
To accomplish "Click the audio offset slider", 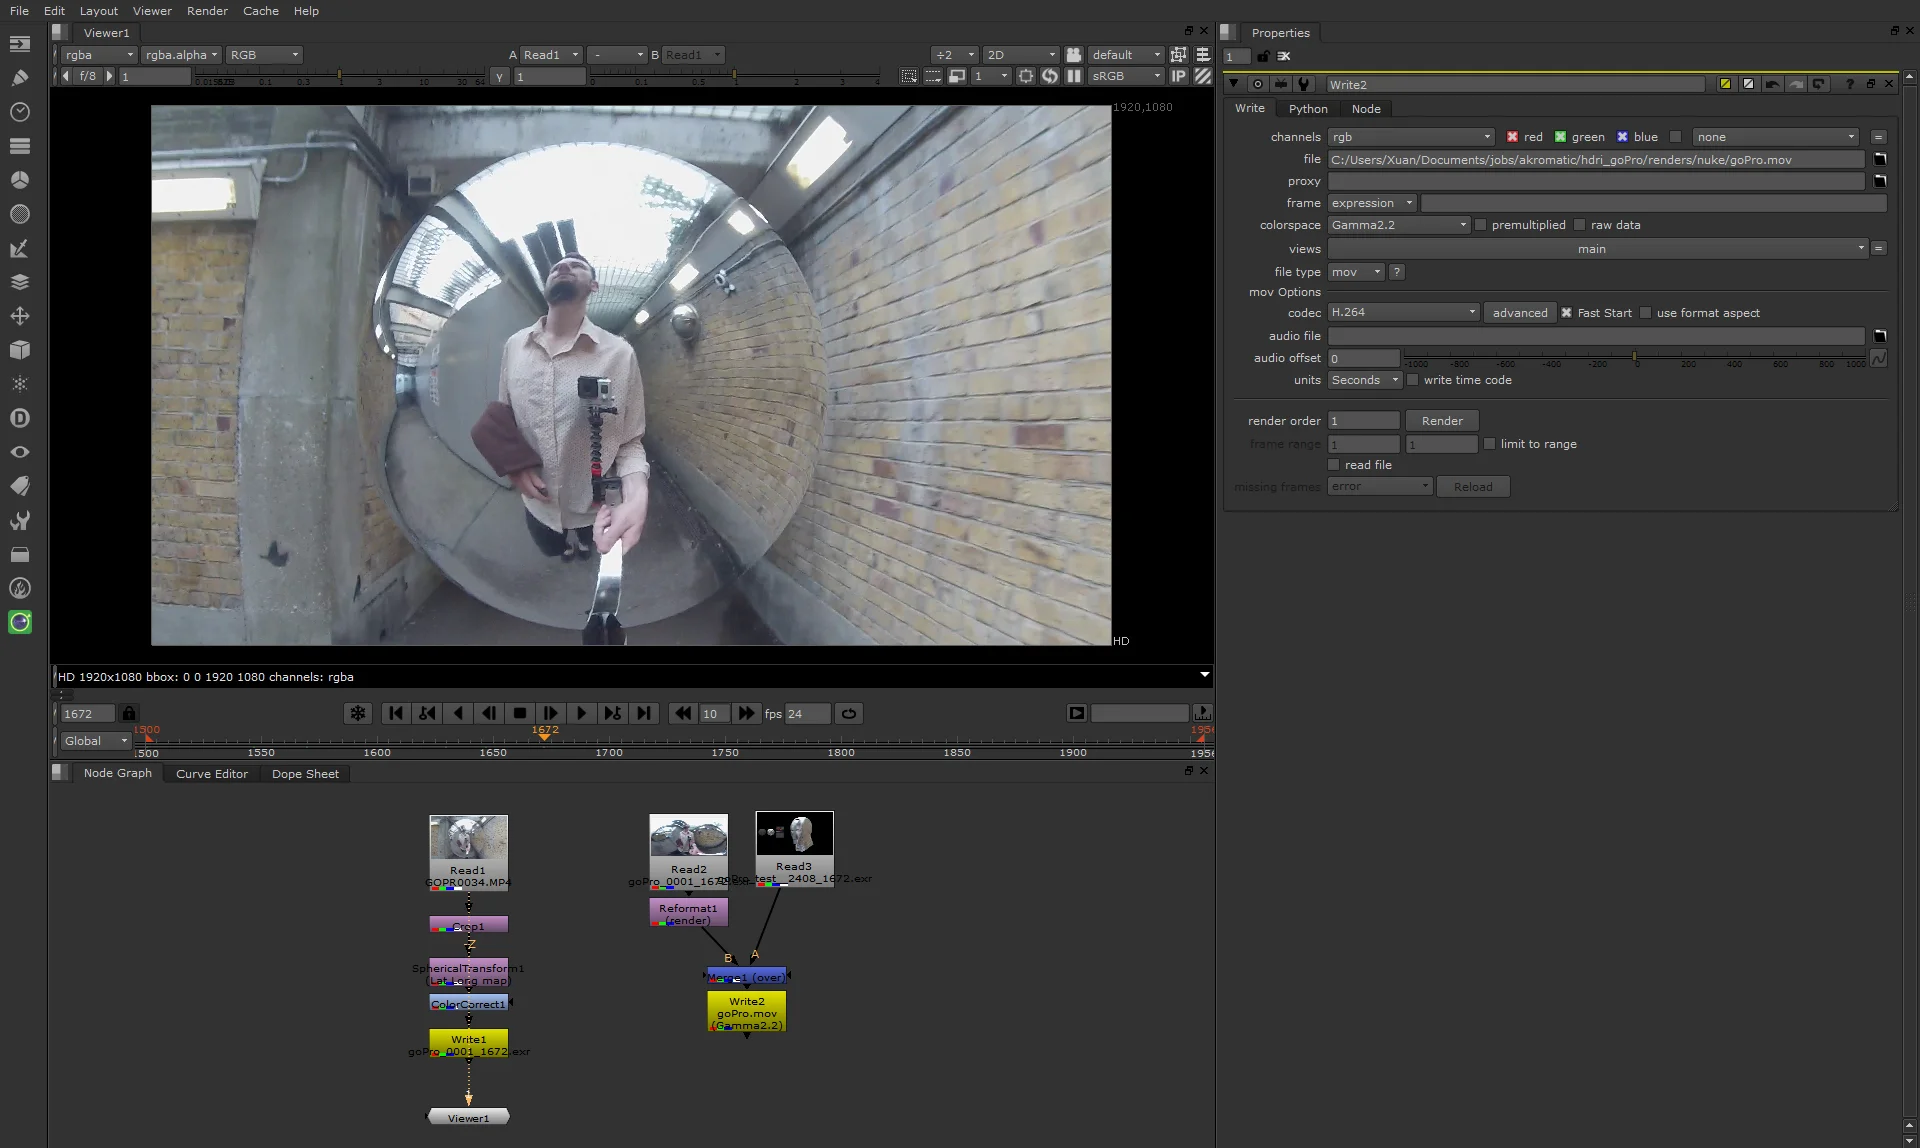I will pos(1634,357).
